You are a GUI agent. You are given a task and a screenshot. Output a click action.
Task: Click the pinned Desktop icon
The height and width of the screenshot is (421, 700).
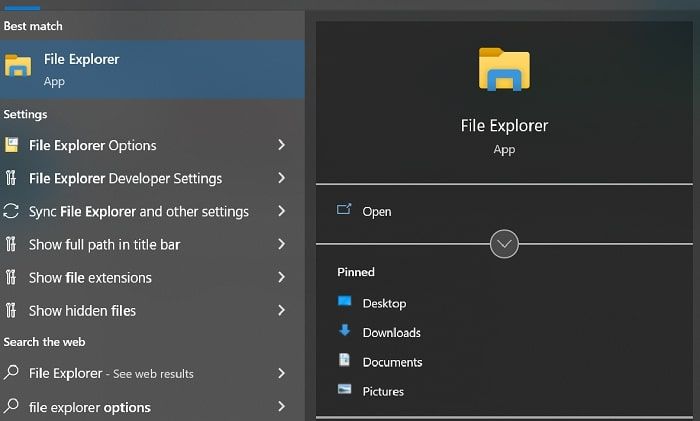[x=344, y=301]
